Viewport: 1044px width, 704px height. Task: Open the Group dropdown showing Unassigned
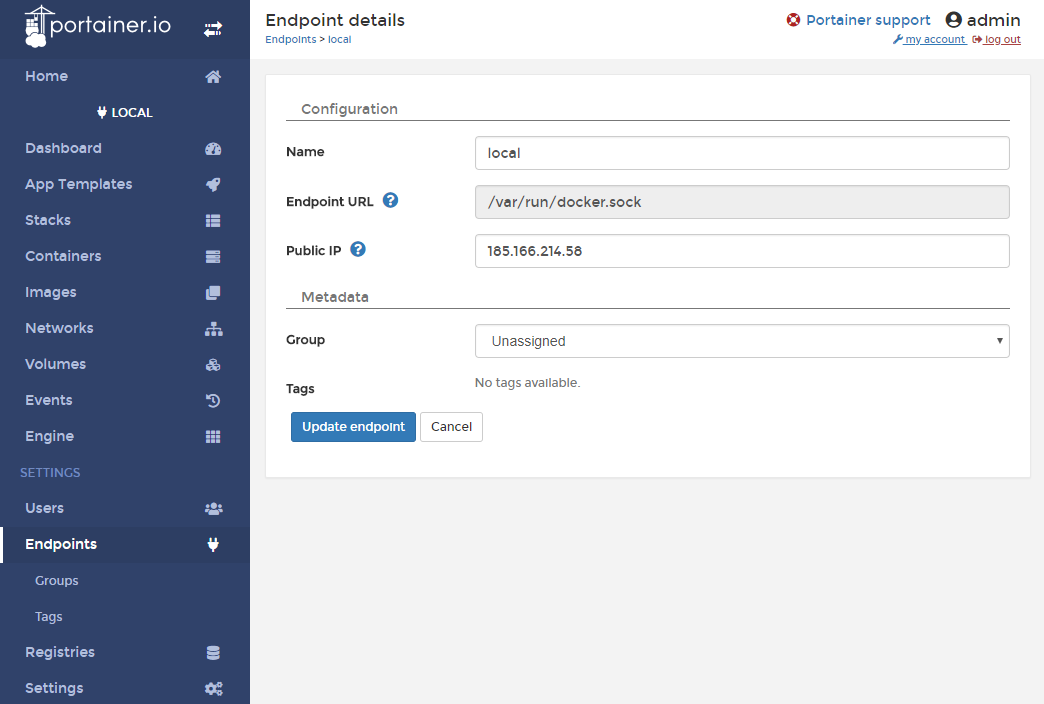741,341
